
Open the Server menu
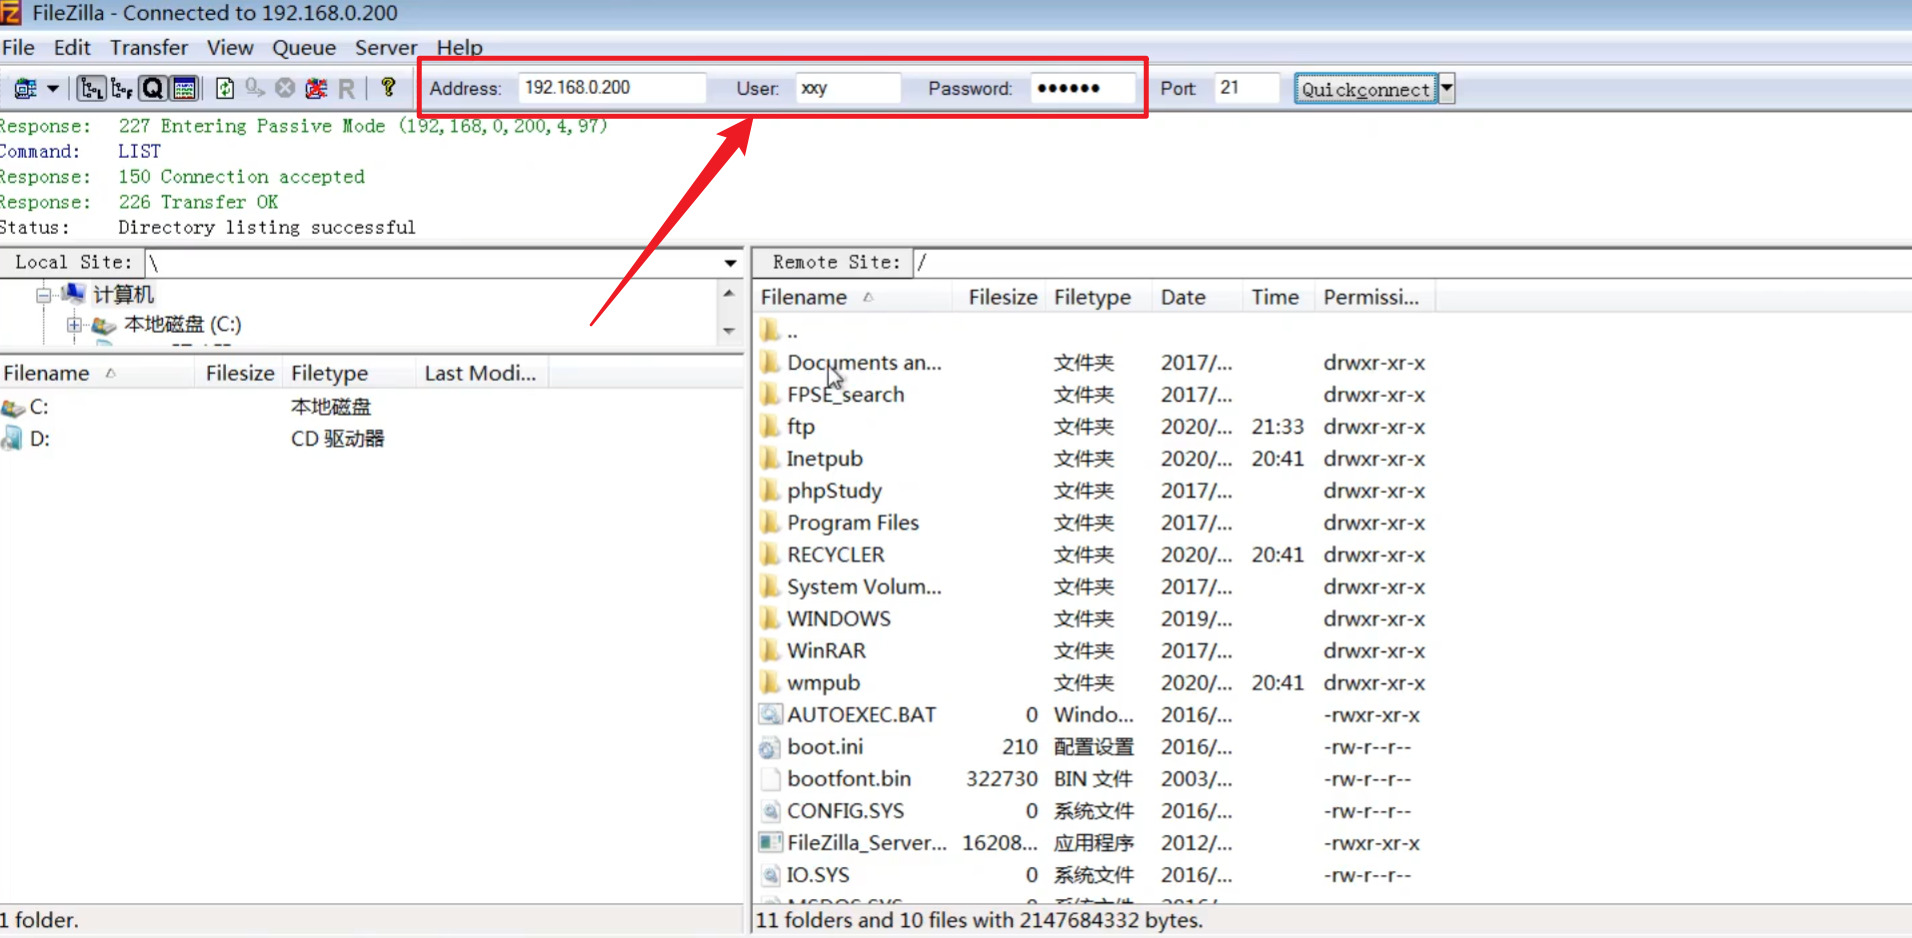(x=385, y=48)
